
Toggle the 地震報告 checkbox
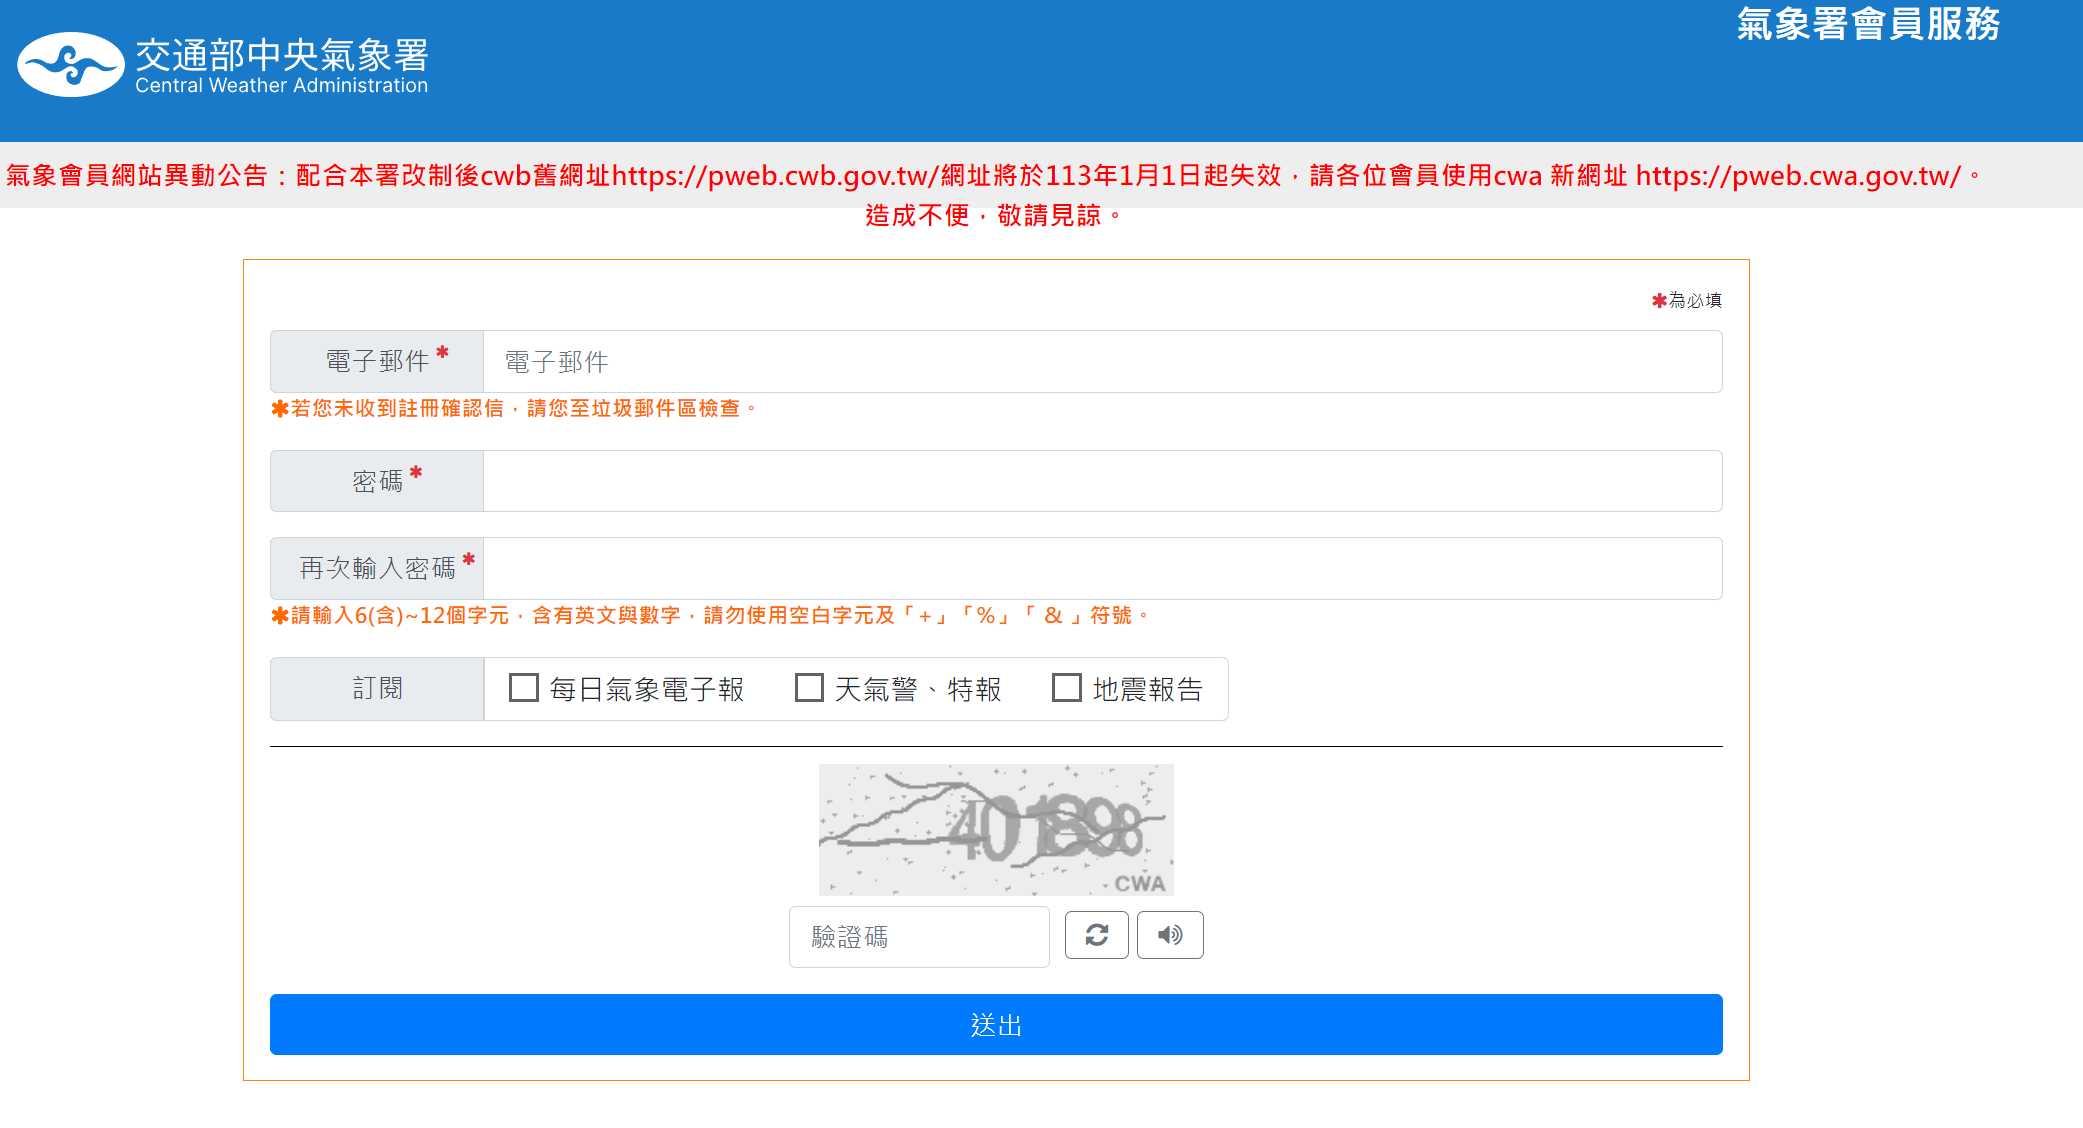(x=1067, y=688)
